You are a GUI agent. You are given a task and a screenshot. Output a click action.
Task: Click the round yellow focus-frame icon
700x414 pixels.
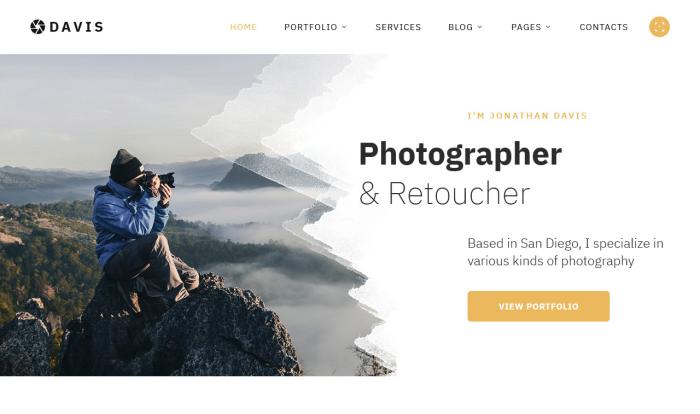659,27
